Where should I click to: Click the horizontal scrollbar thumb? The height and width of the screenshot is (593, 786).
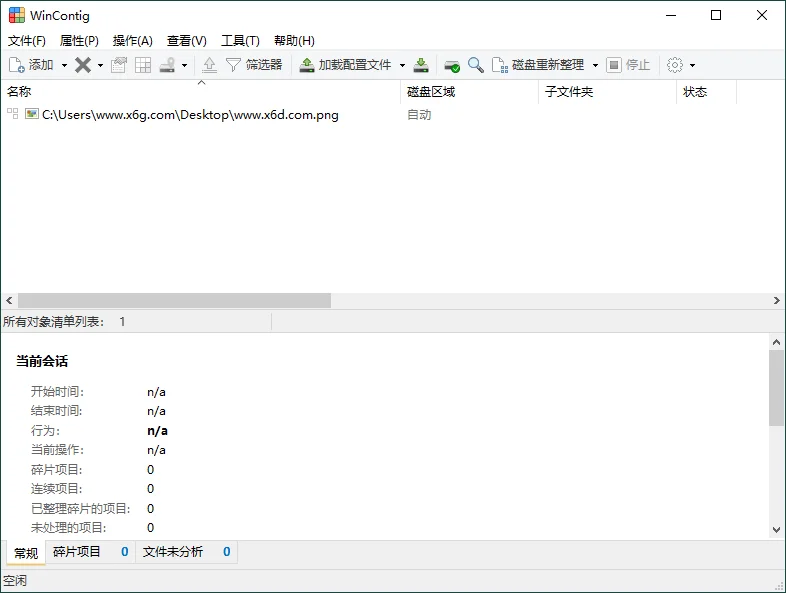tap(174, 301)
